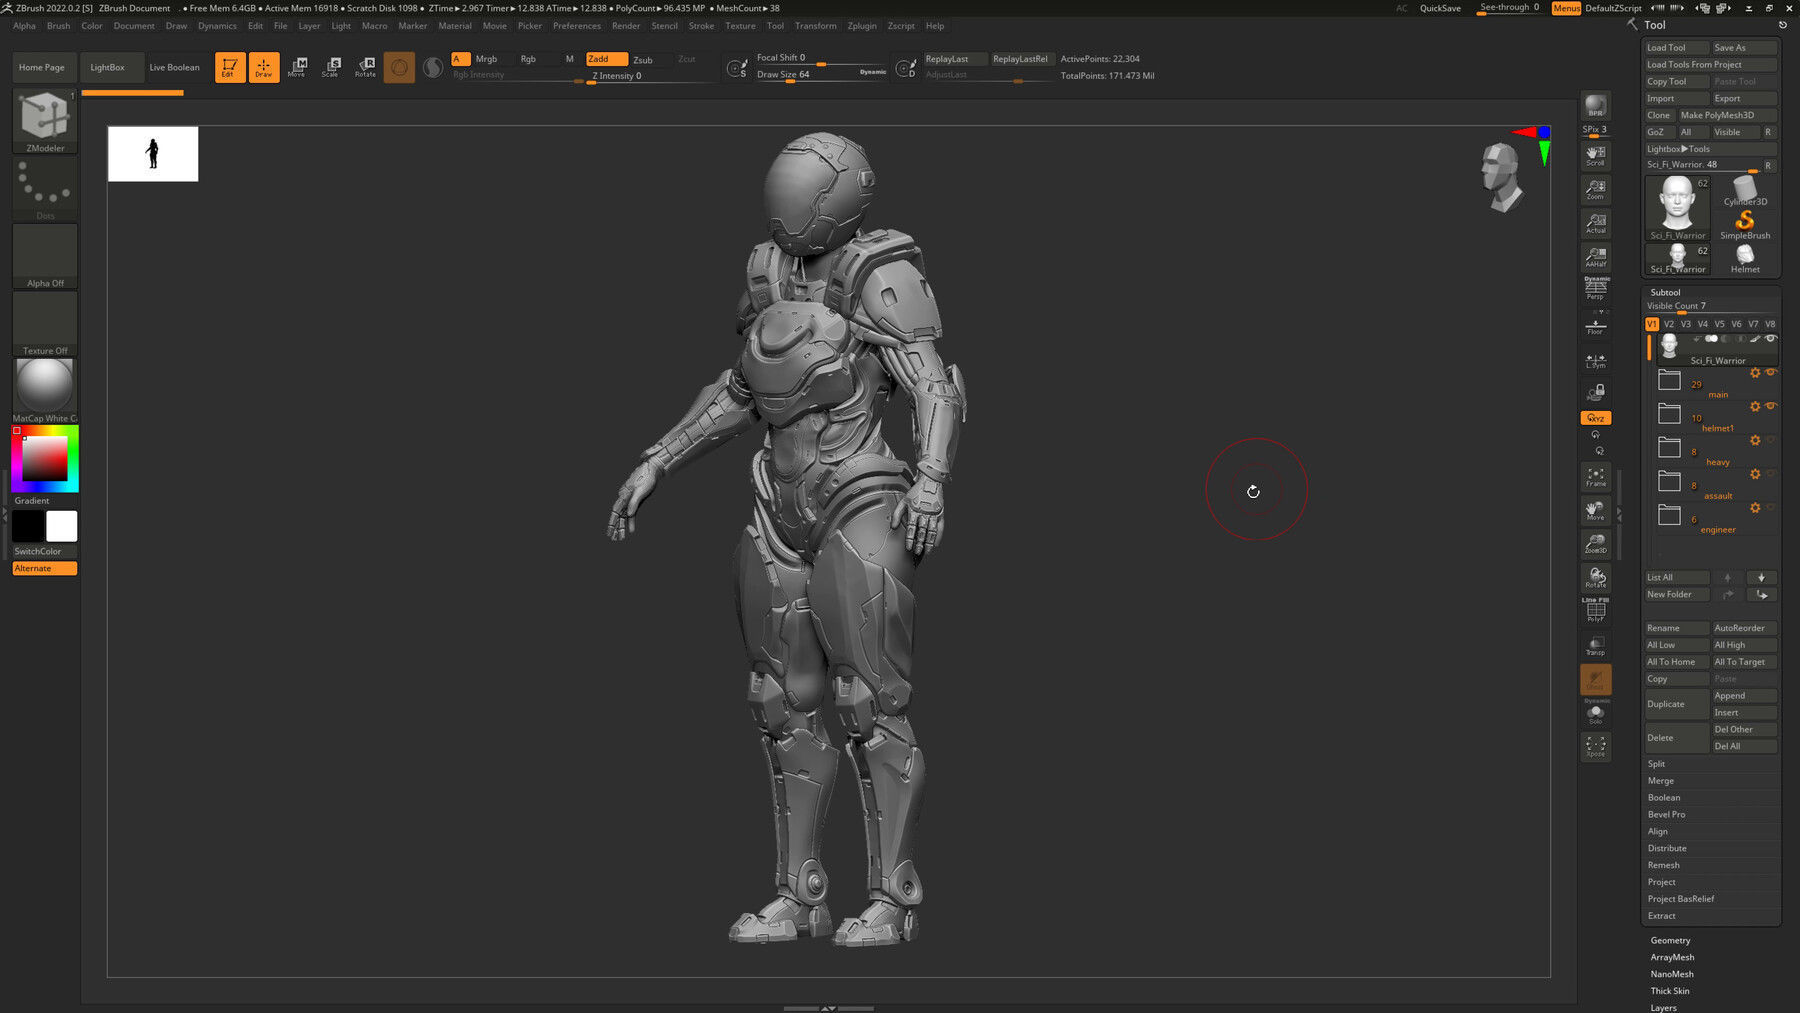Expand the ArrayMesh subpalette
Viewport: 1800px width, 1013px height.
pos(1672,957)
